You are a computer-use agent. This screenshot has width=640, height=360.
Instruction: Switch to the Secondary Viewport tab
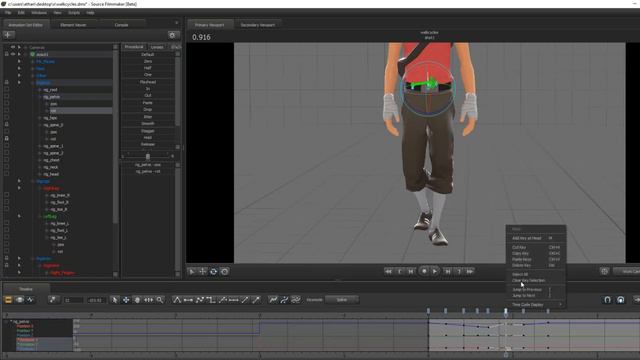[x=258, y=25]
